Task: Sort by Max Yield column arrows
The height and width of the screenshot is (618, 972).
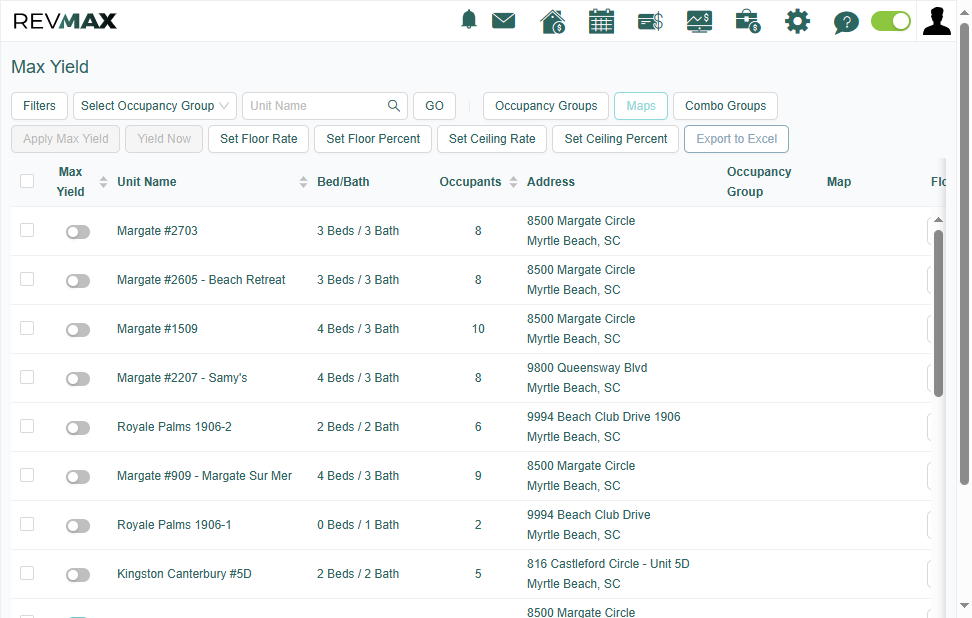Action: 104,182
